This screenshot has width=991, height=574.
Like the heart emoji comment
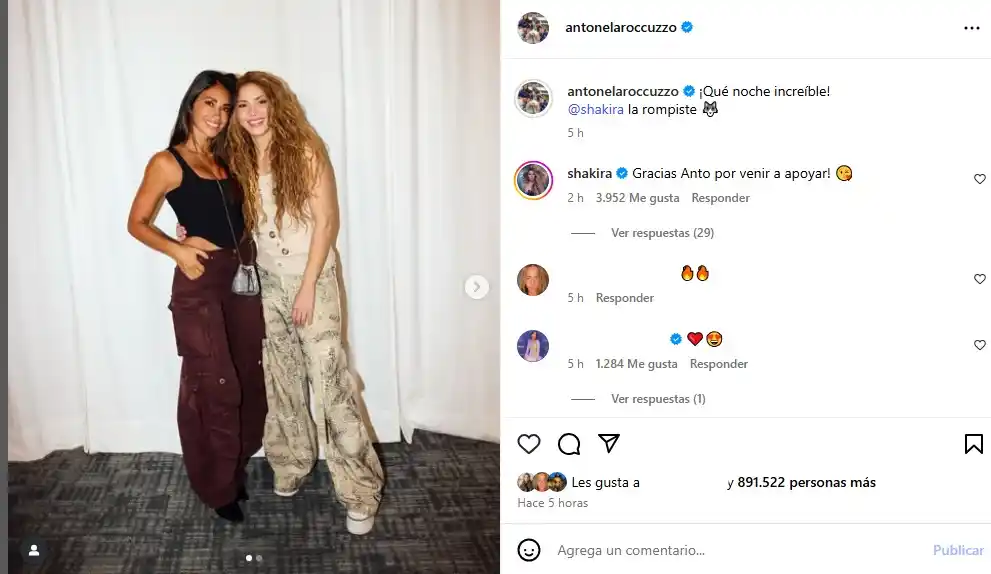[980, 345]
